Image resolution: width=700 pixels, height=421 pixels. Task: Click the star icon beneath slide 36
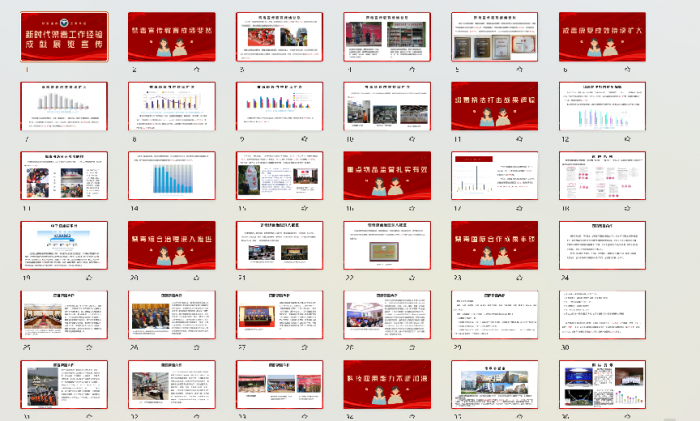pyautogui.click(x=626, y=414)
